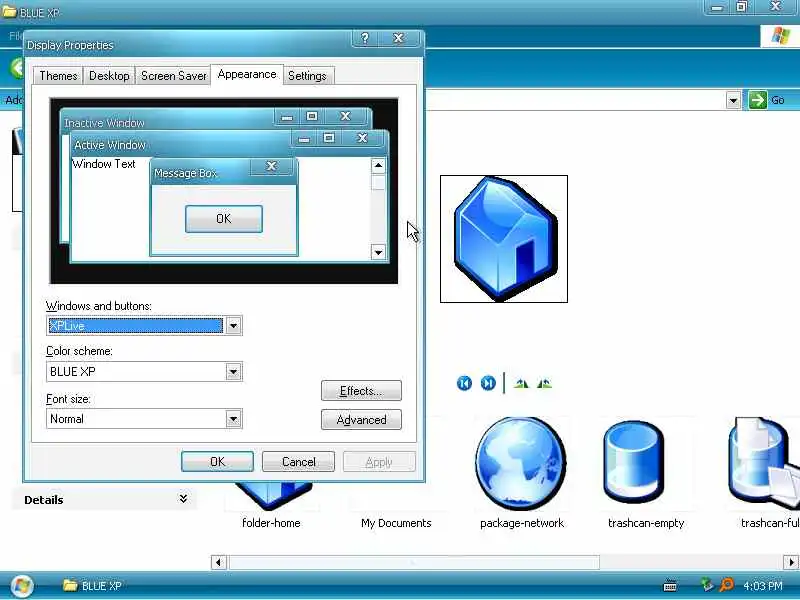Image resolution: width=800 pixels, height=600 pixels.
Task: Switch to the Themes tab
Action: pyautogui.click(x=58, y=76)
